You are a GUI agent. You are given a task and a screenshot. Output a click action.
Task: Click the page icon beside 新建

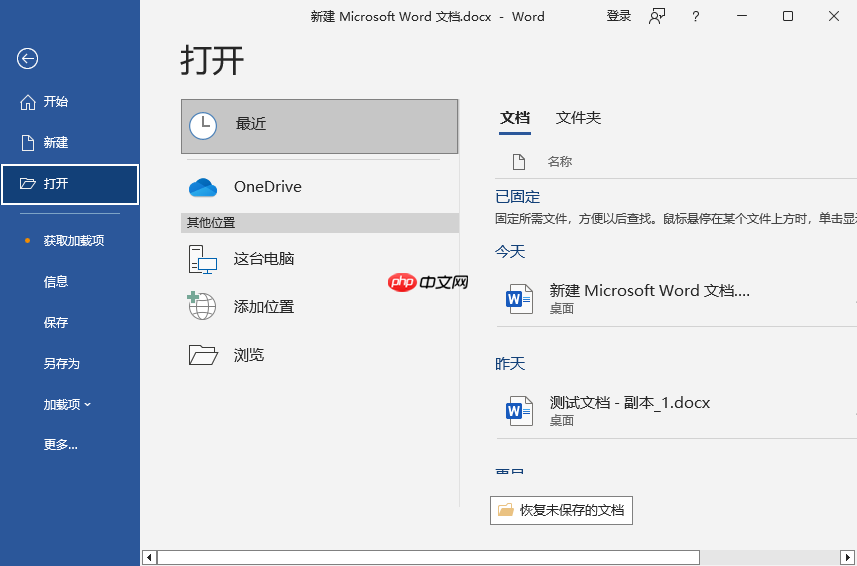coord(28,143)
